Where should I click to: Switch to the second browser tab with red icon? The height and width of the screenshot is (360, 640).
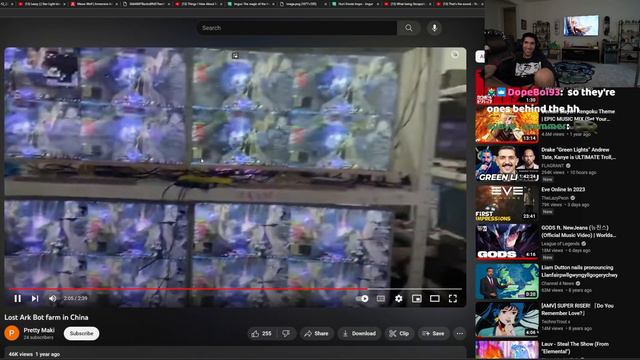(93, 4)
